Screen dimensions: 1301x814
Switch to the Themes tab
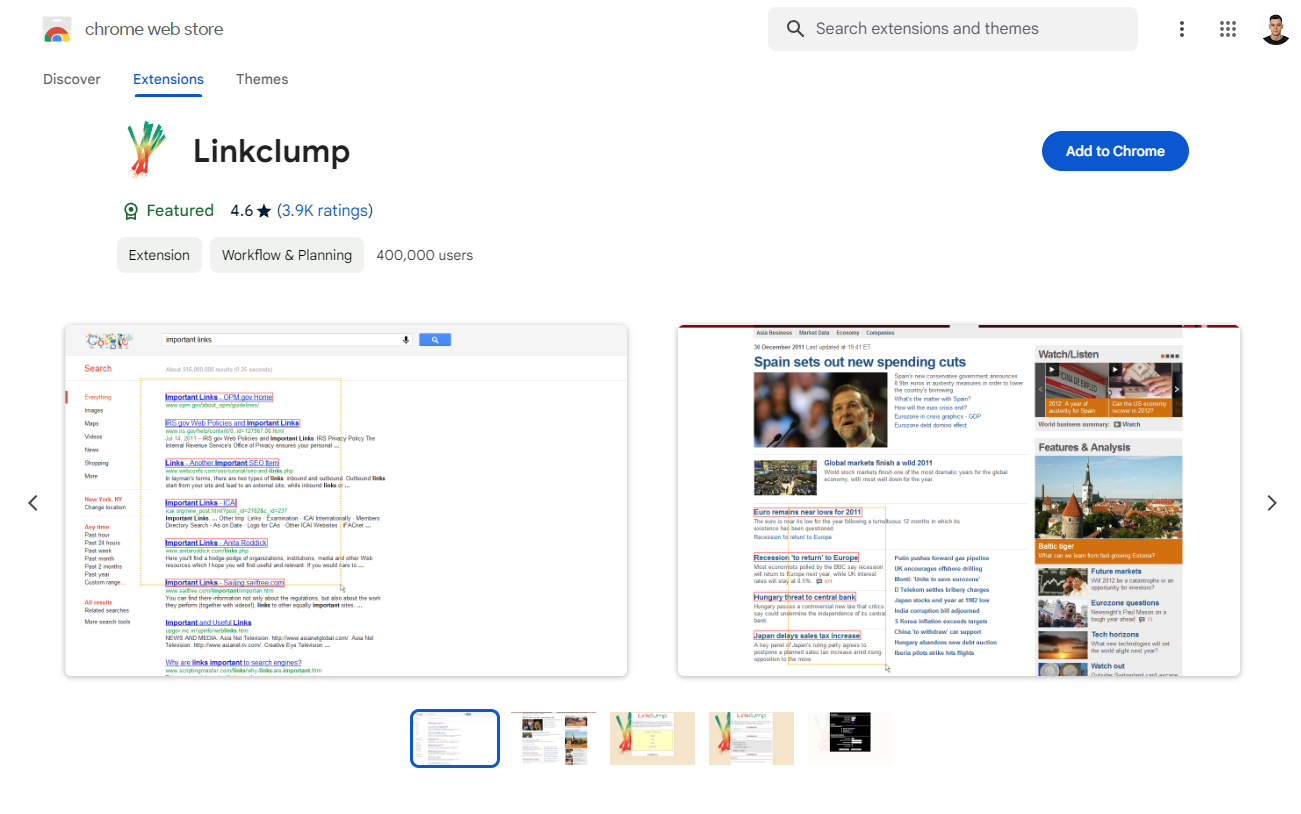coord(262,79)
